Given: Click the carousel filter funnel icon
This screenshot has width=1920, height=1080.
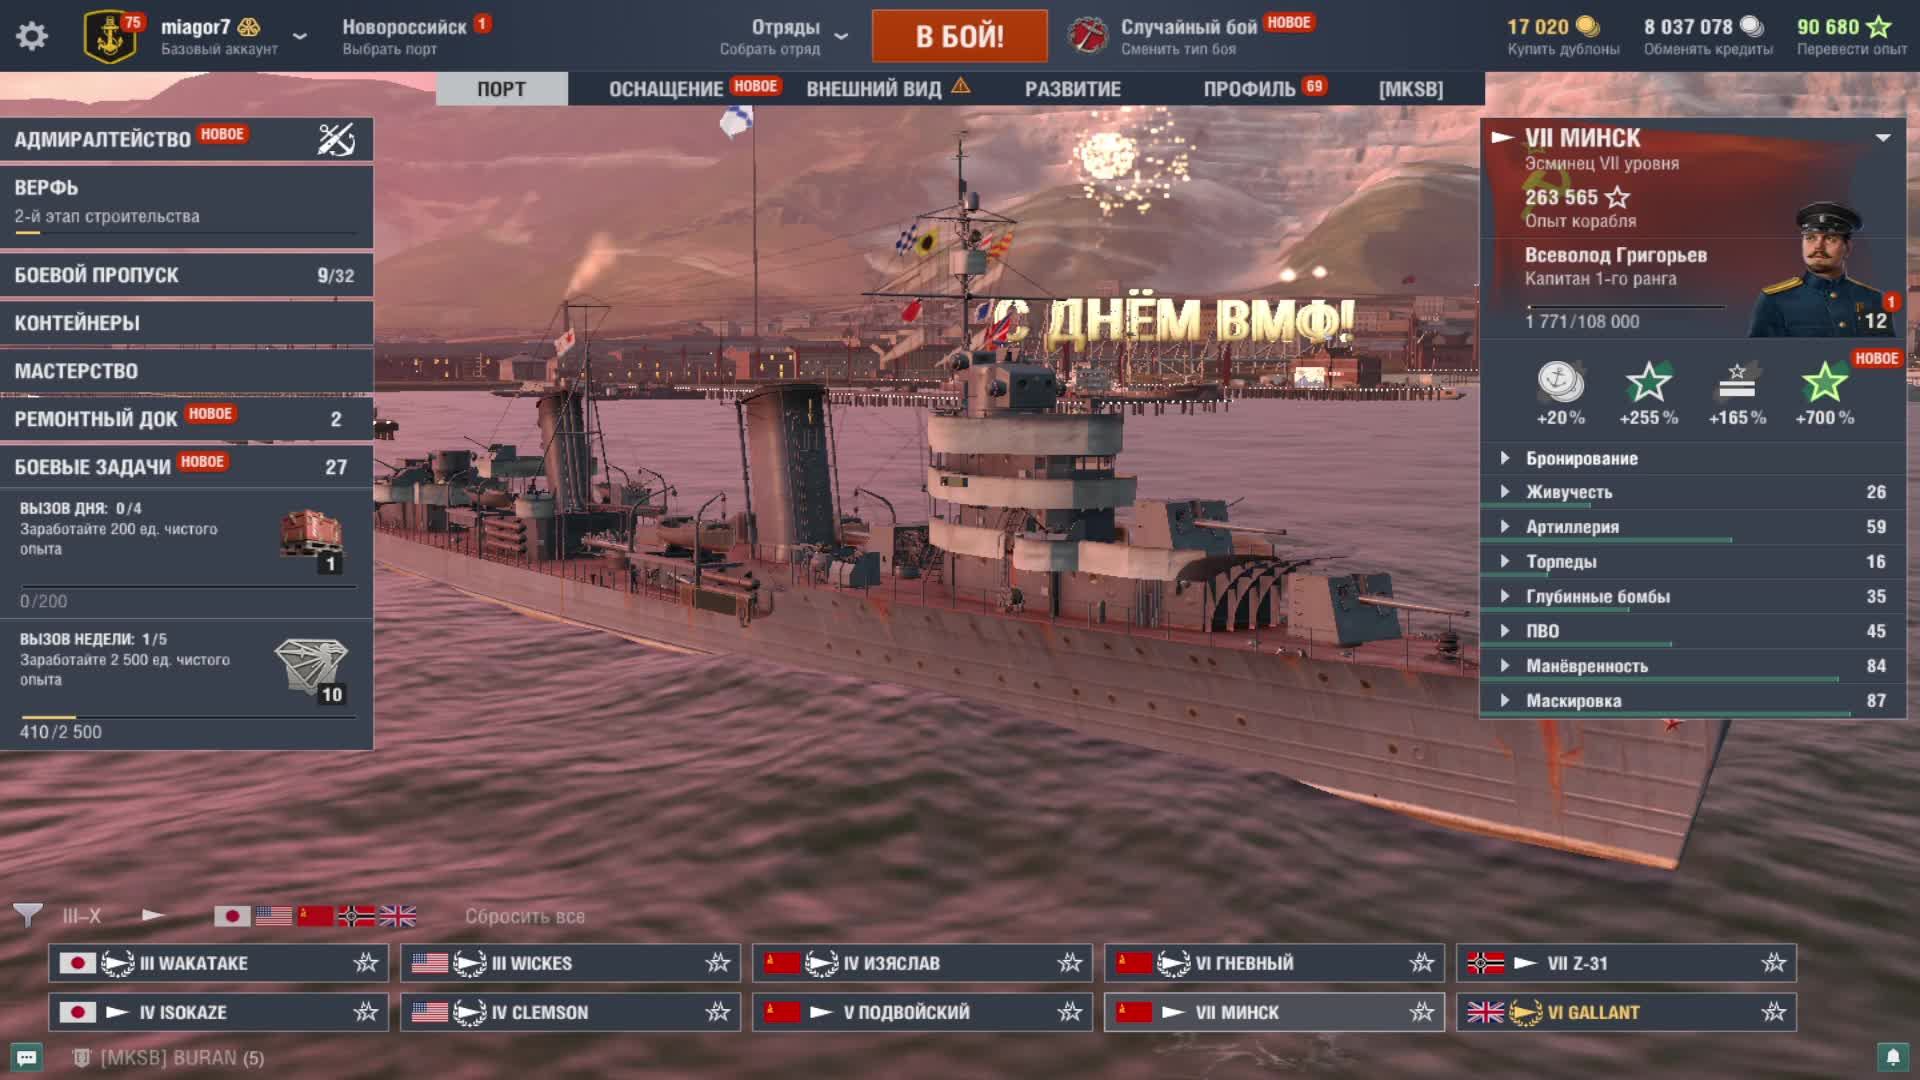Looking at the screenshot, I should pos(27,915).
